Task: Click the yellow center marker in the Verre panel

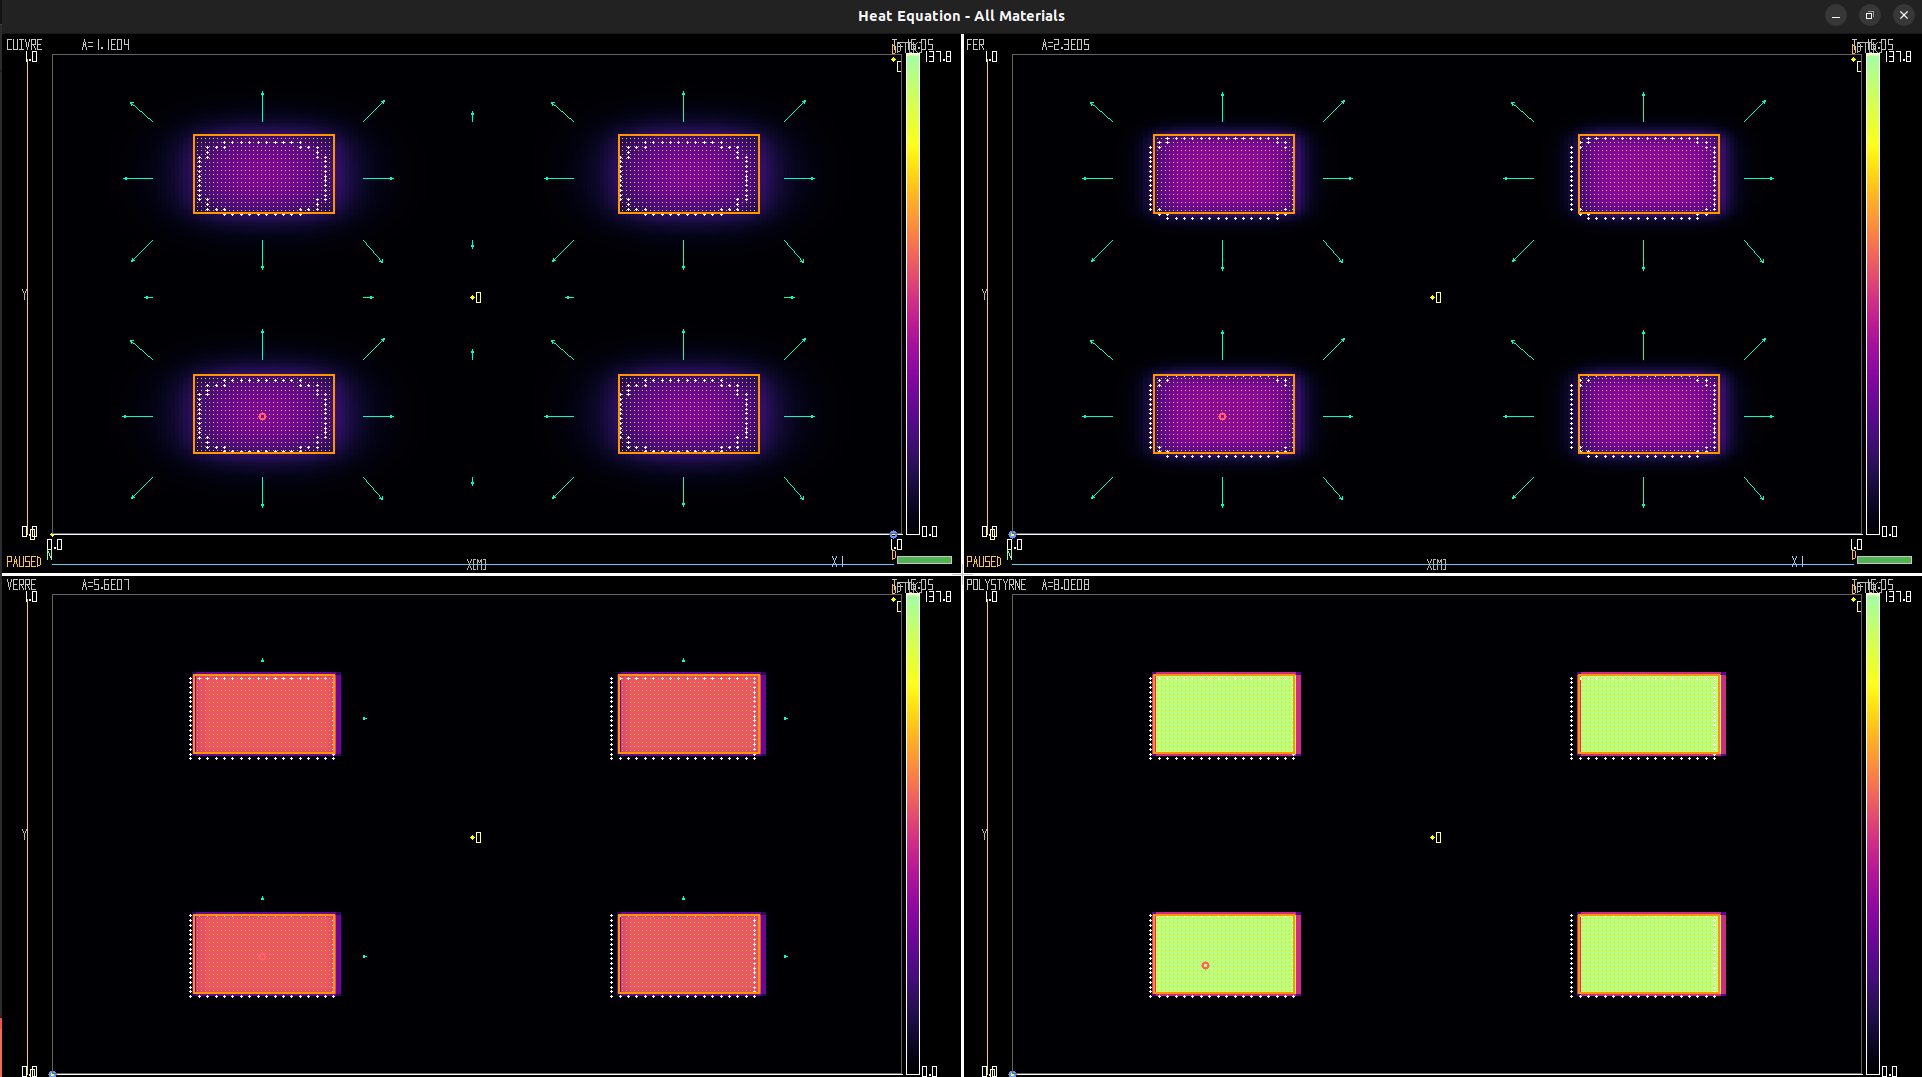Action: point(476,837)
